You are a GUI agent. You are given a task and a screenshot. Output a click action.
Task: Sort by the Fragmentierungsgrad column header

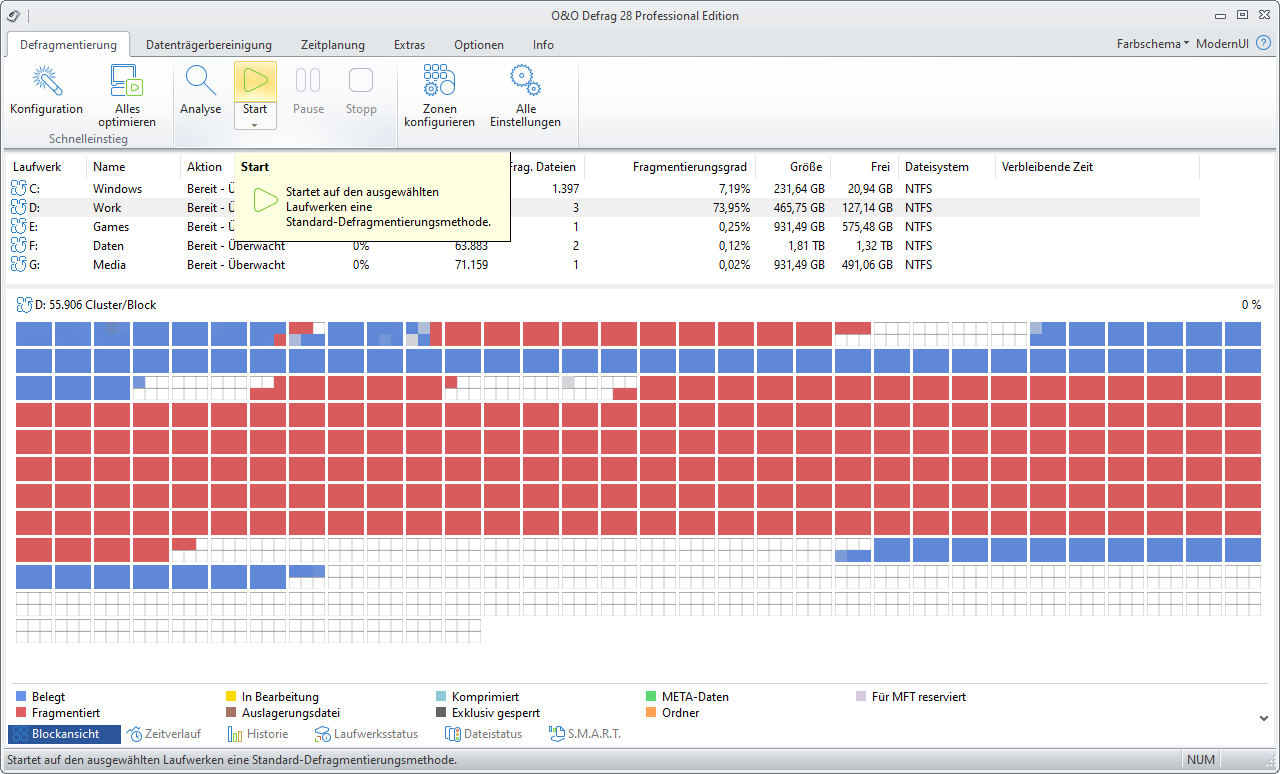(670, 167)
